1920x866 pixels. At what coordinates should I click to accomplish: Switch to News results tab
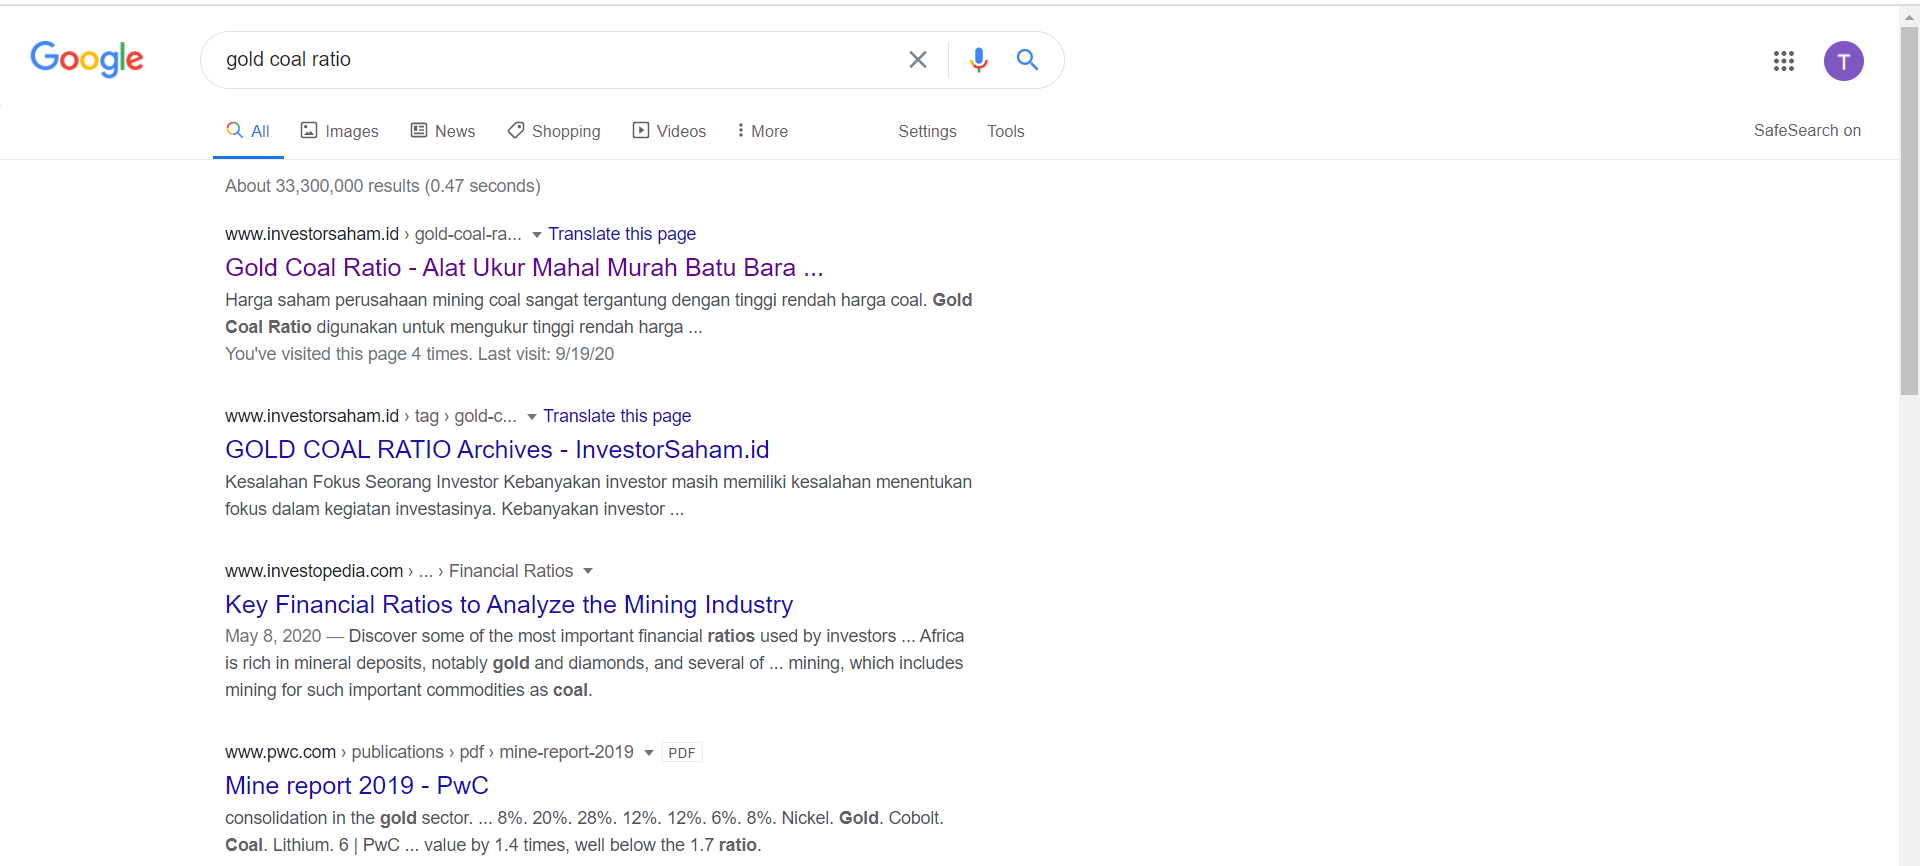(443, 131)
